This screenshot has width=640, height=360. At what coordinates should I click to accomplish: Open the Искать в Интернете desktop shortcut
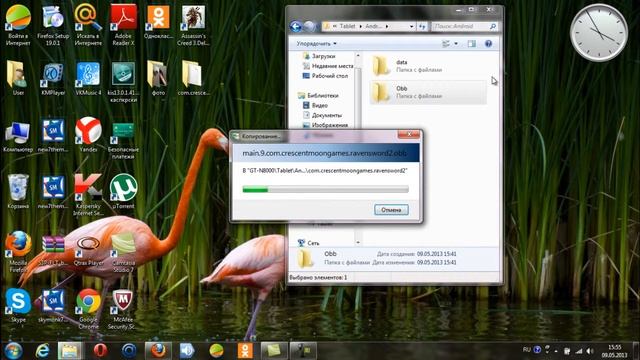tap(88, 25)
